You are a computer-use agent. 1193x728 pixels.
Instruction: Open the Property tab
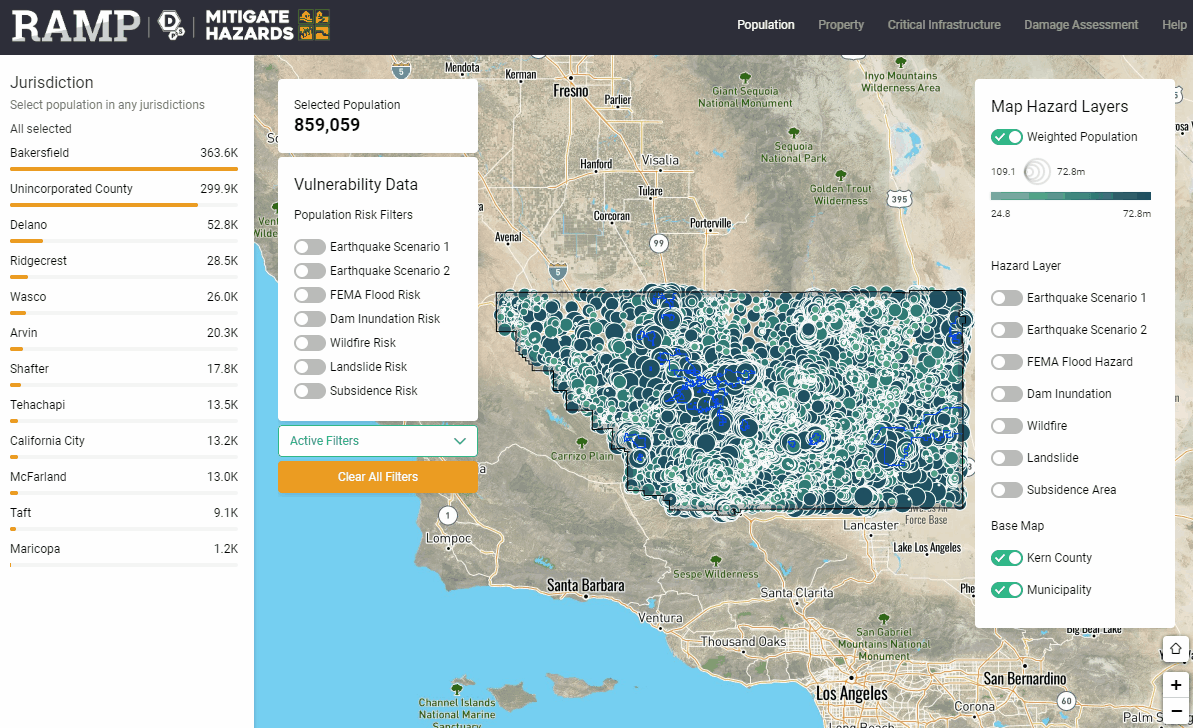tap(840, 25)
